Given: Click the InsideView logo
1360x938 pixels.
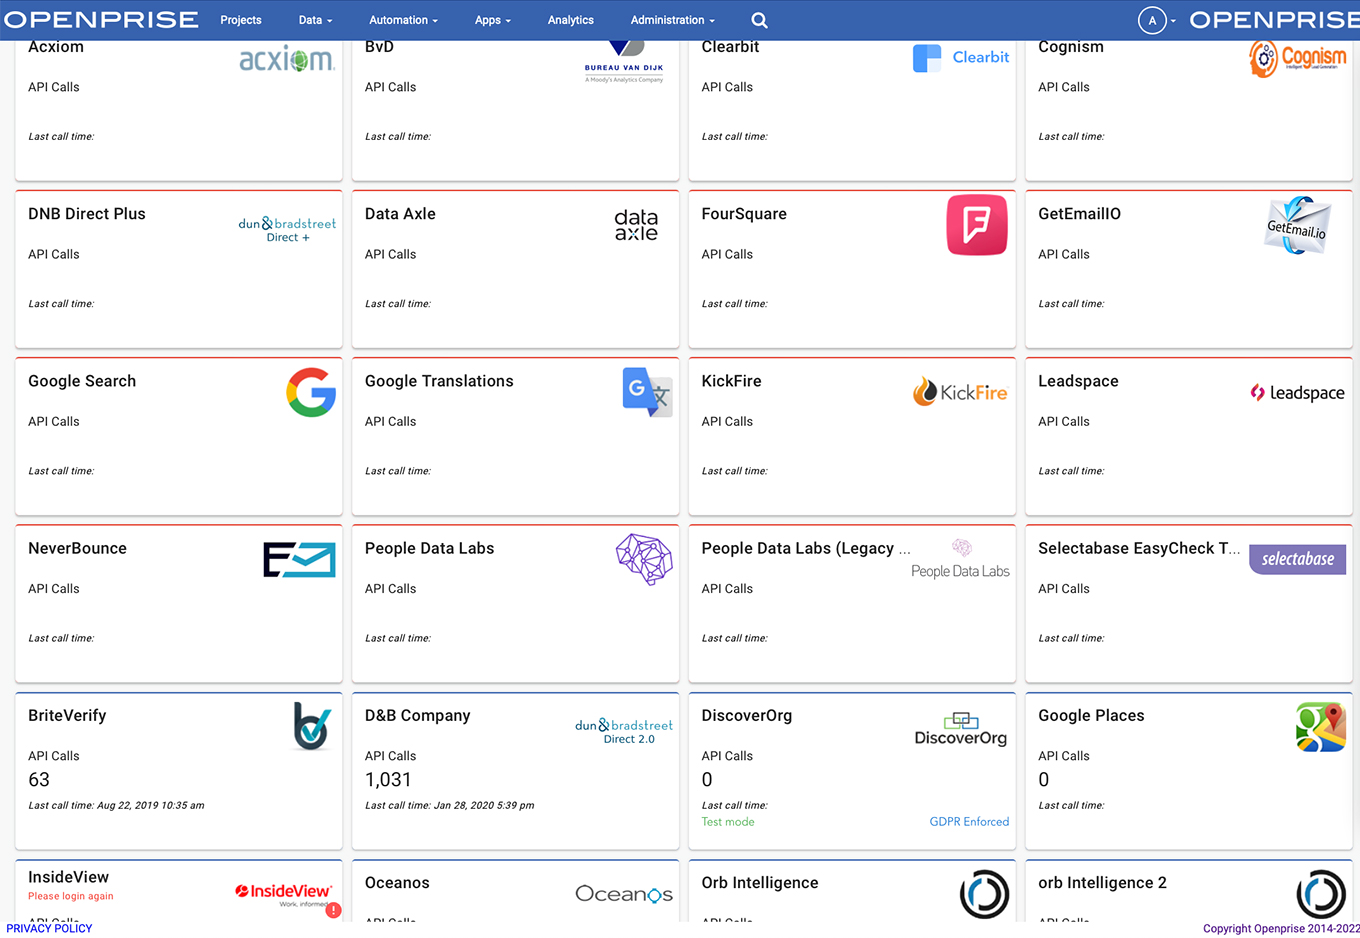Looking at the screenshot, I should point(283,893).
